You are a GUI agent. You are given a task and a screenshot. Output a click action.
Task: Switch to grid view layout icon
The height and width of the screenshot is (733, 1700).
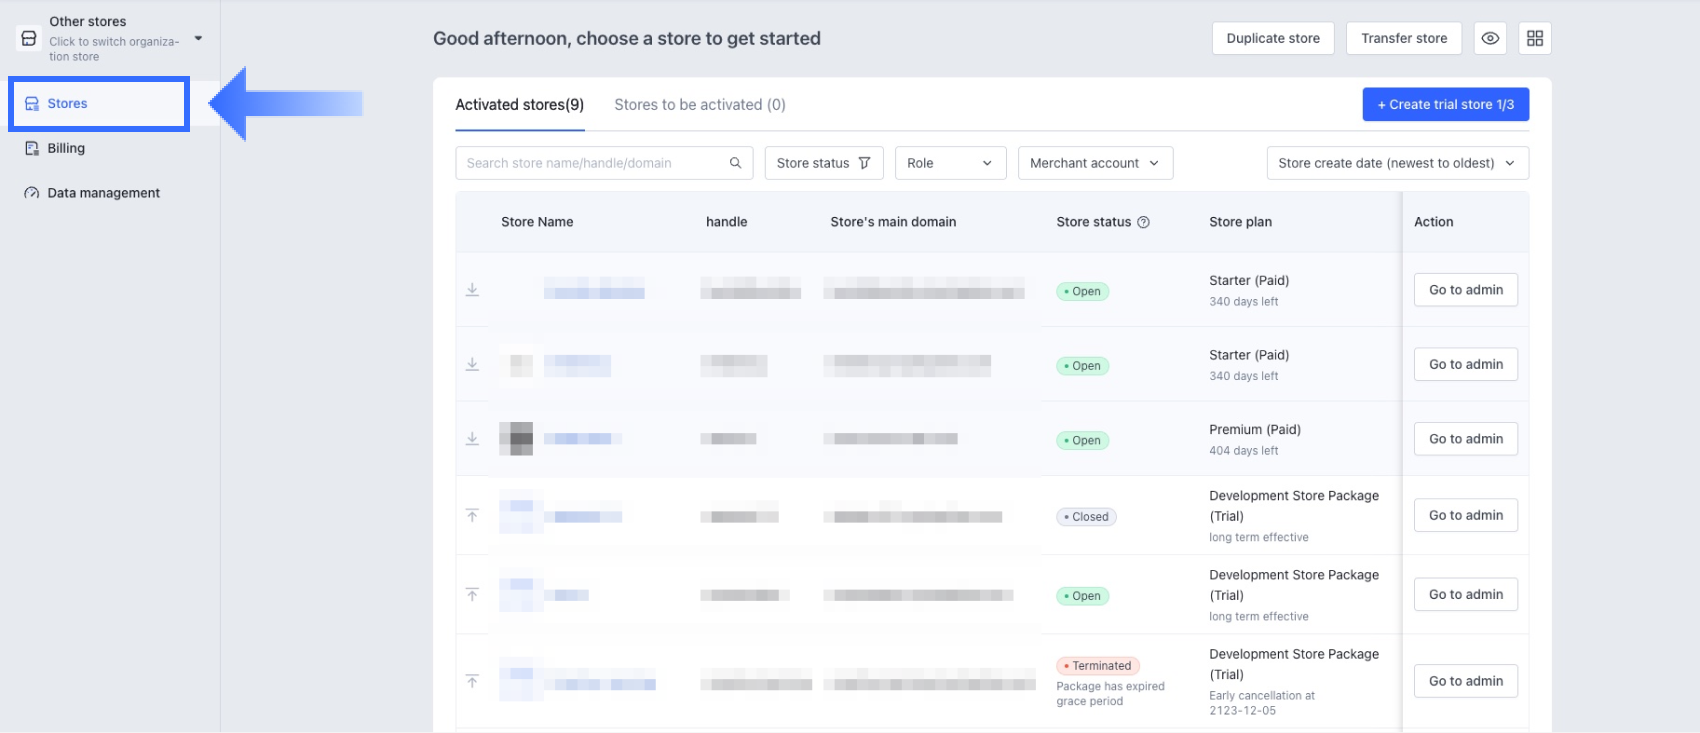[x=1534, y=39]
